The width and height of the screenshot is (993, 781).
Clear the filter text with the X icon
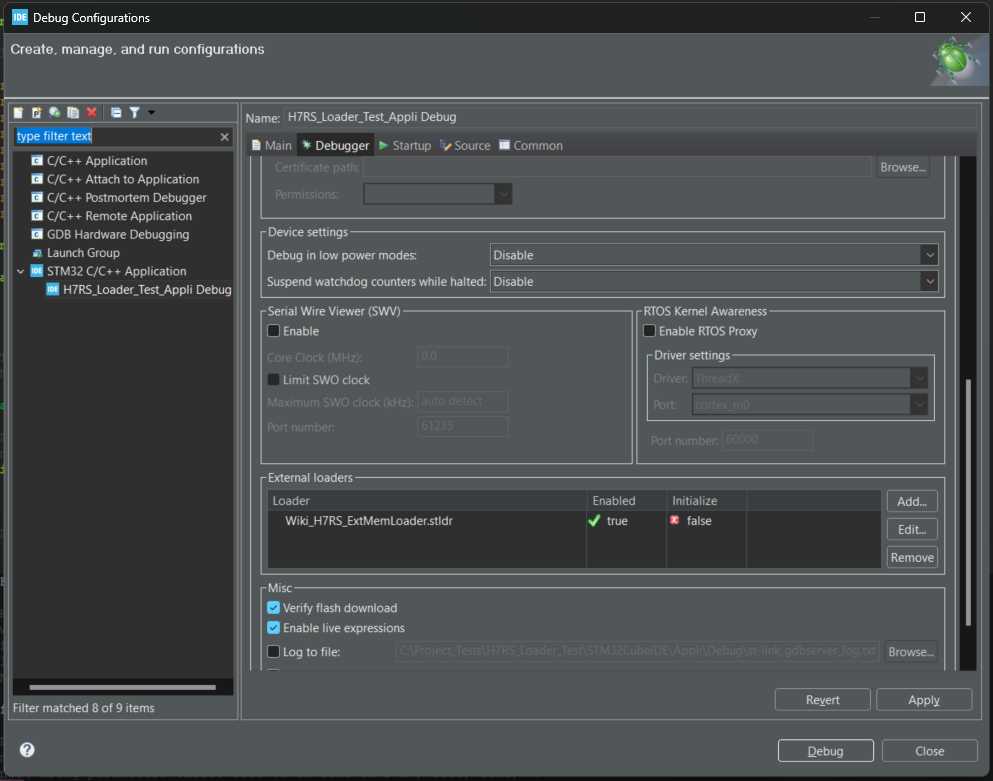tap(224, 137)
